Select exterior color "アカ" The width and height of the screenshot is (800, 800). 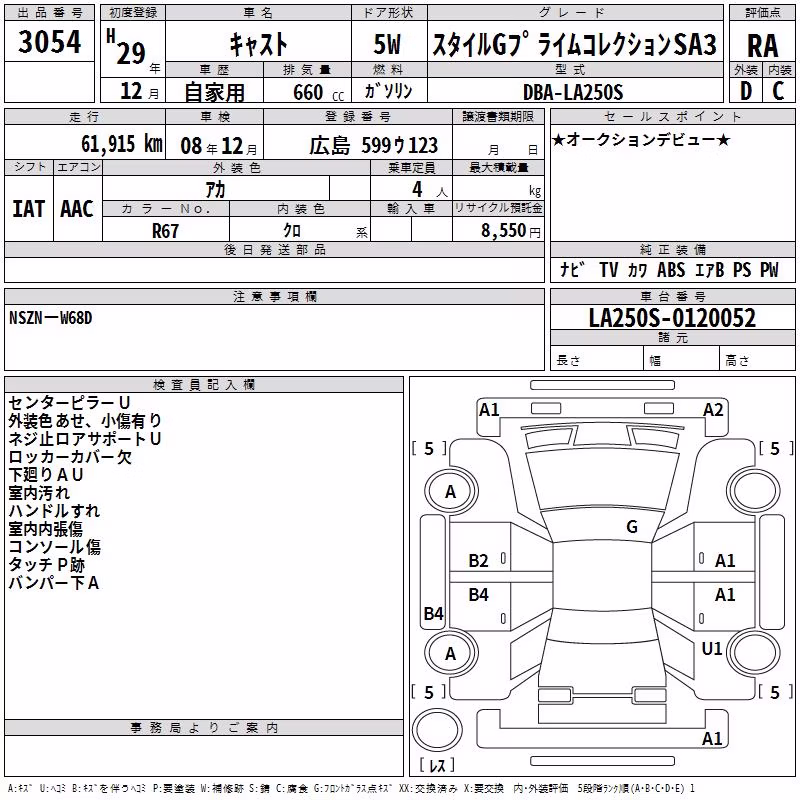(x=215, y=190)
